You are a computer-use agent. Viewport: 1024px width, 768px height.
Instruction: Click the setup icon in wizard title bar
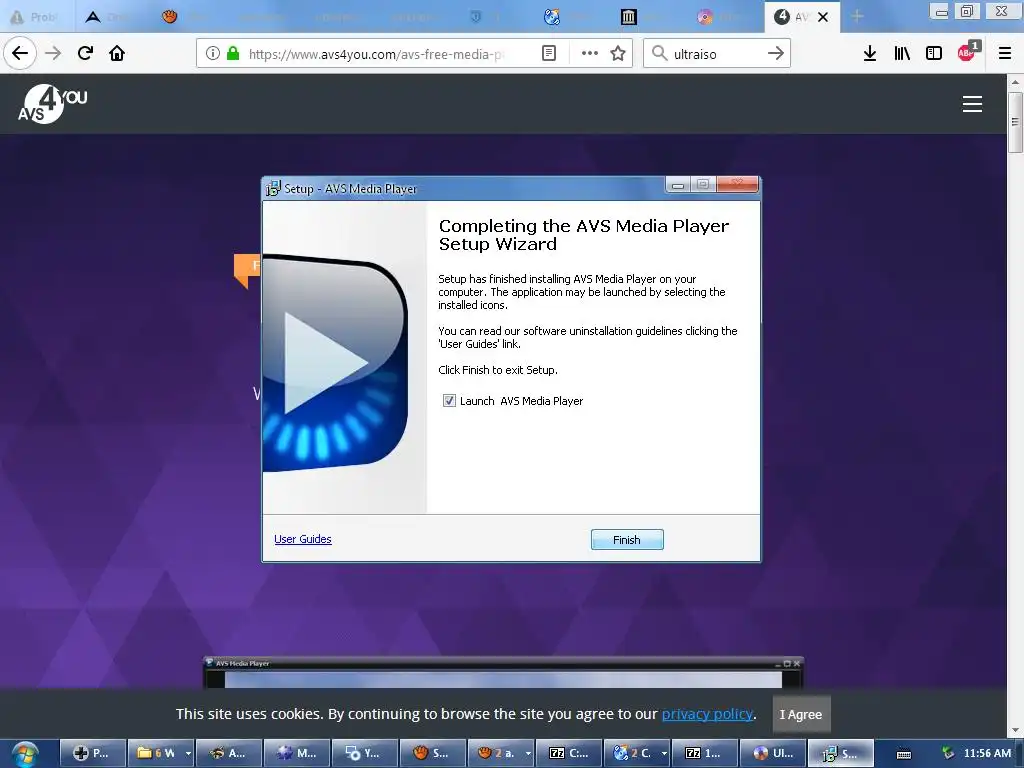click(x=273, y=189)
